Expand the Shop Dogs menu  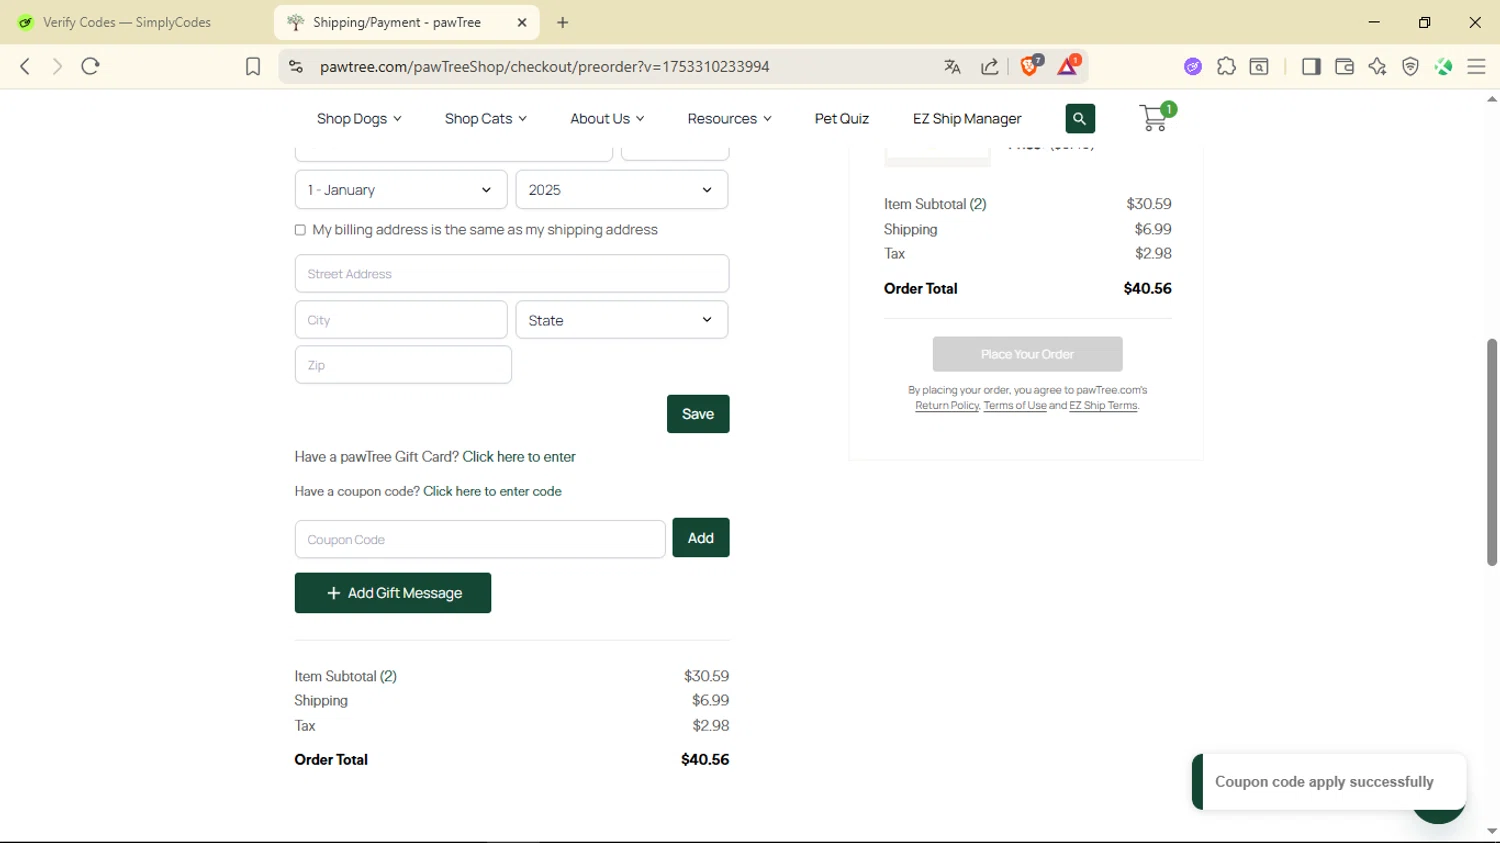(359, 119)
